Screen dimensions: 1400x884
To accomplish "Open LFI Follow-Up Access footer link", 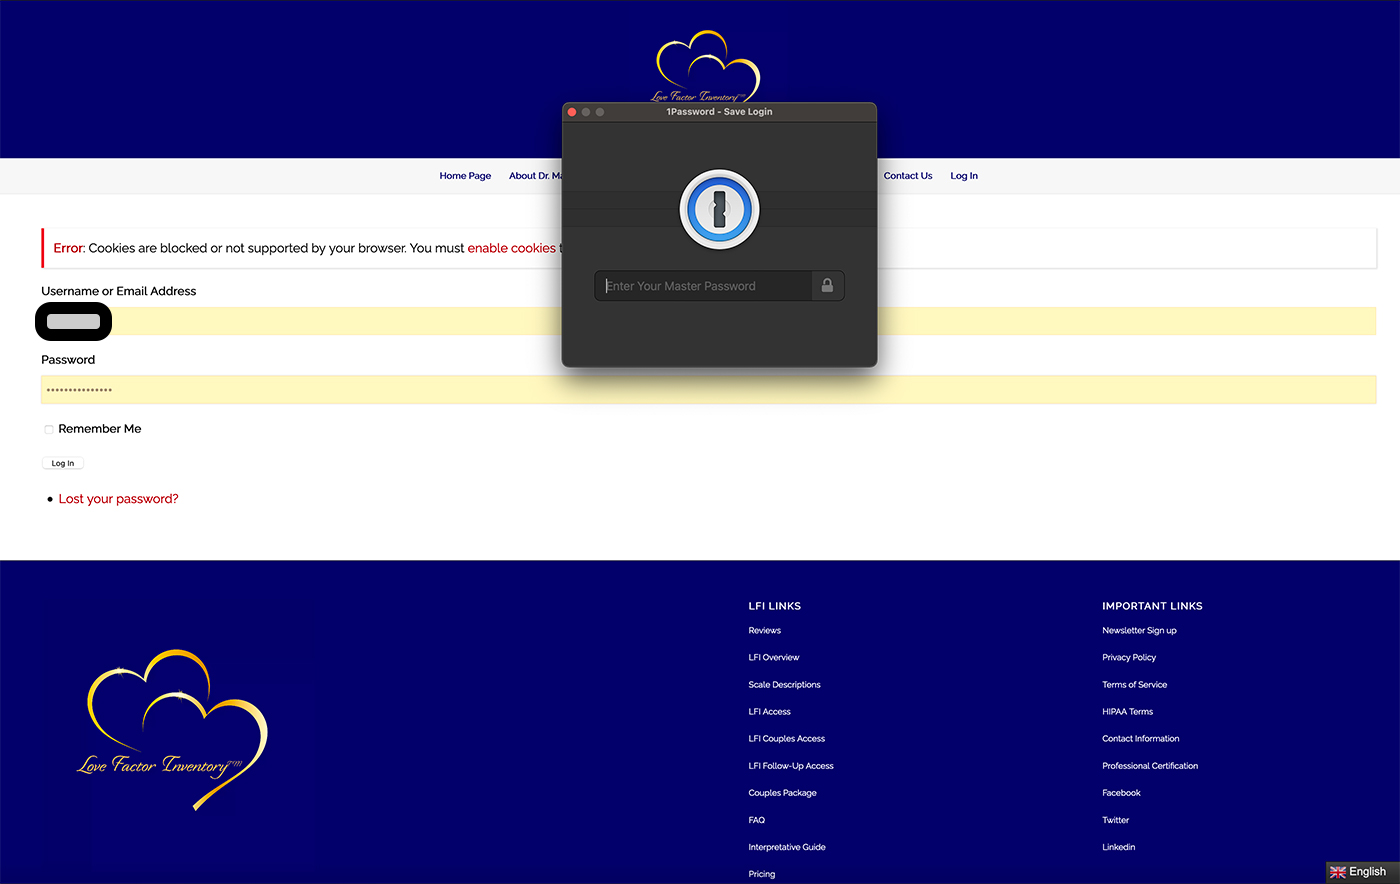I will (791, 766).
